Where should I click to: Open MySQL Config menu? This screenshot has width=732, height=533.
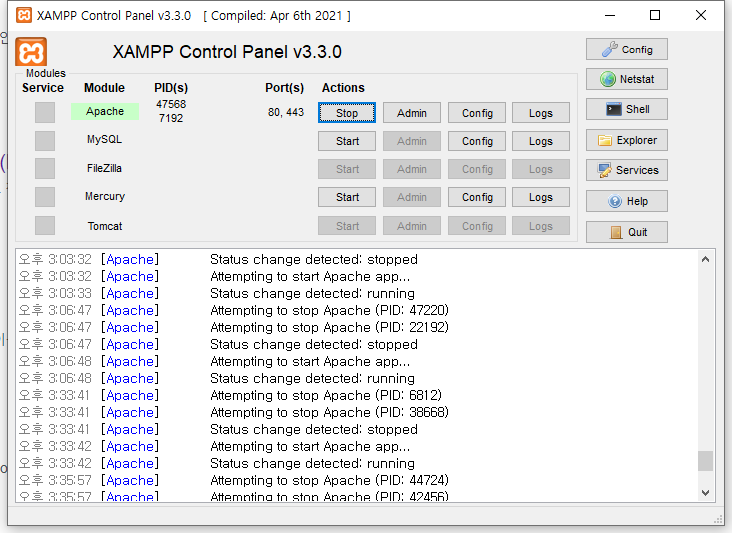(477, 141)
